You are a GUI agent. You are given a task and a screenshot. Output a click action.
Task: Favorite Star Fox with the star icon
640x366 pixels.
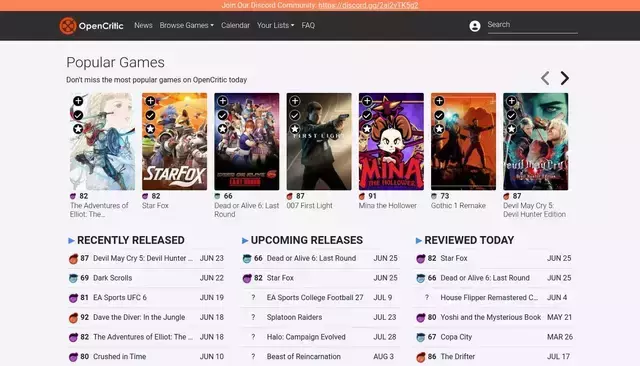(150, 129)
